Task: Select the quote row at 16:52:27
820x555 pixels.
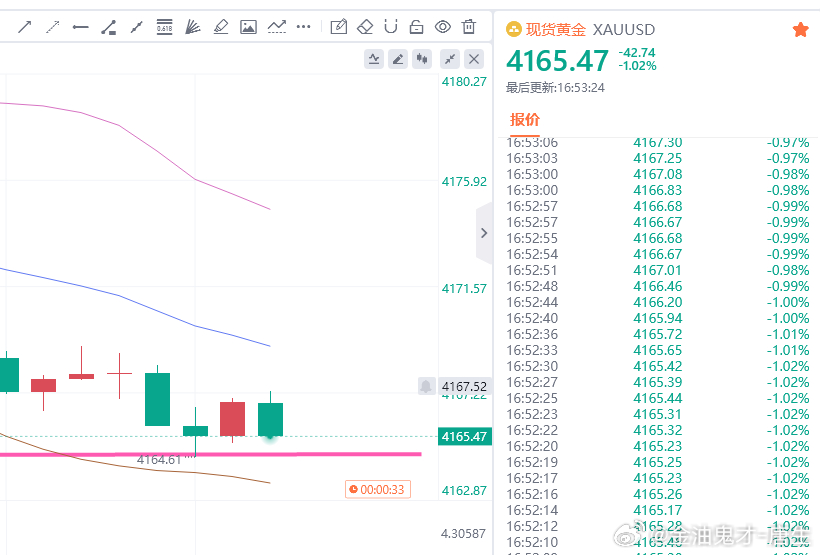Action: (658, 382)
